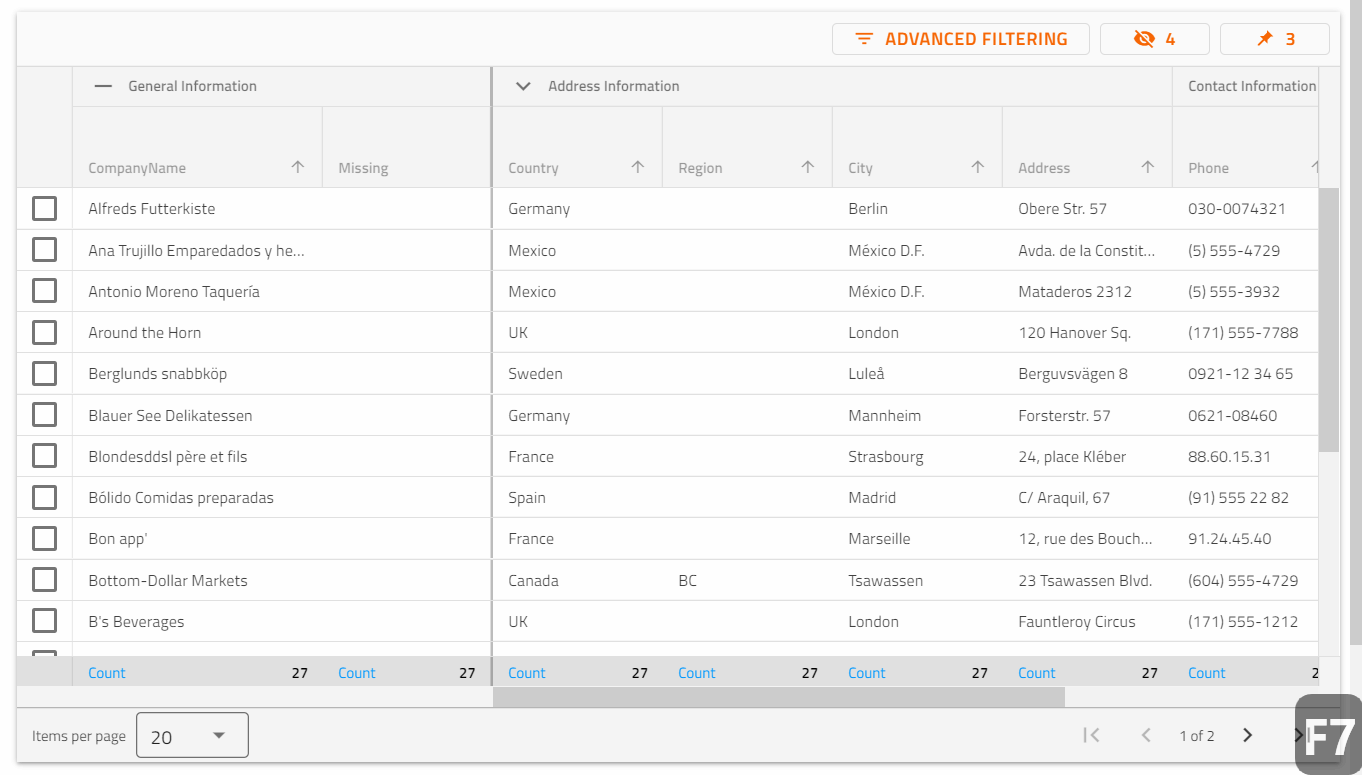1362x775 pixels.
Task: Go to the next page arrow
Action: [x=1247, y=735]
